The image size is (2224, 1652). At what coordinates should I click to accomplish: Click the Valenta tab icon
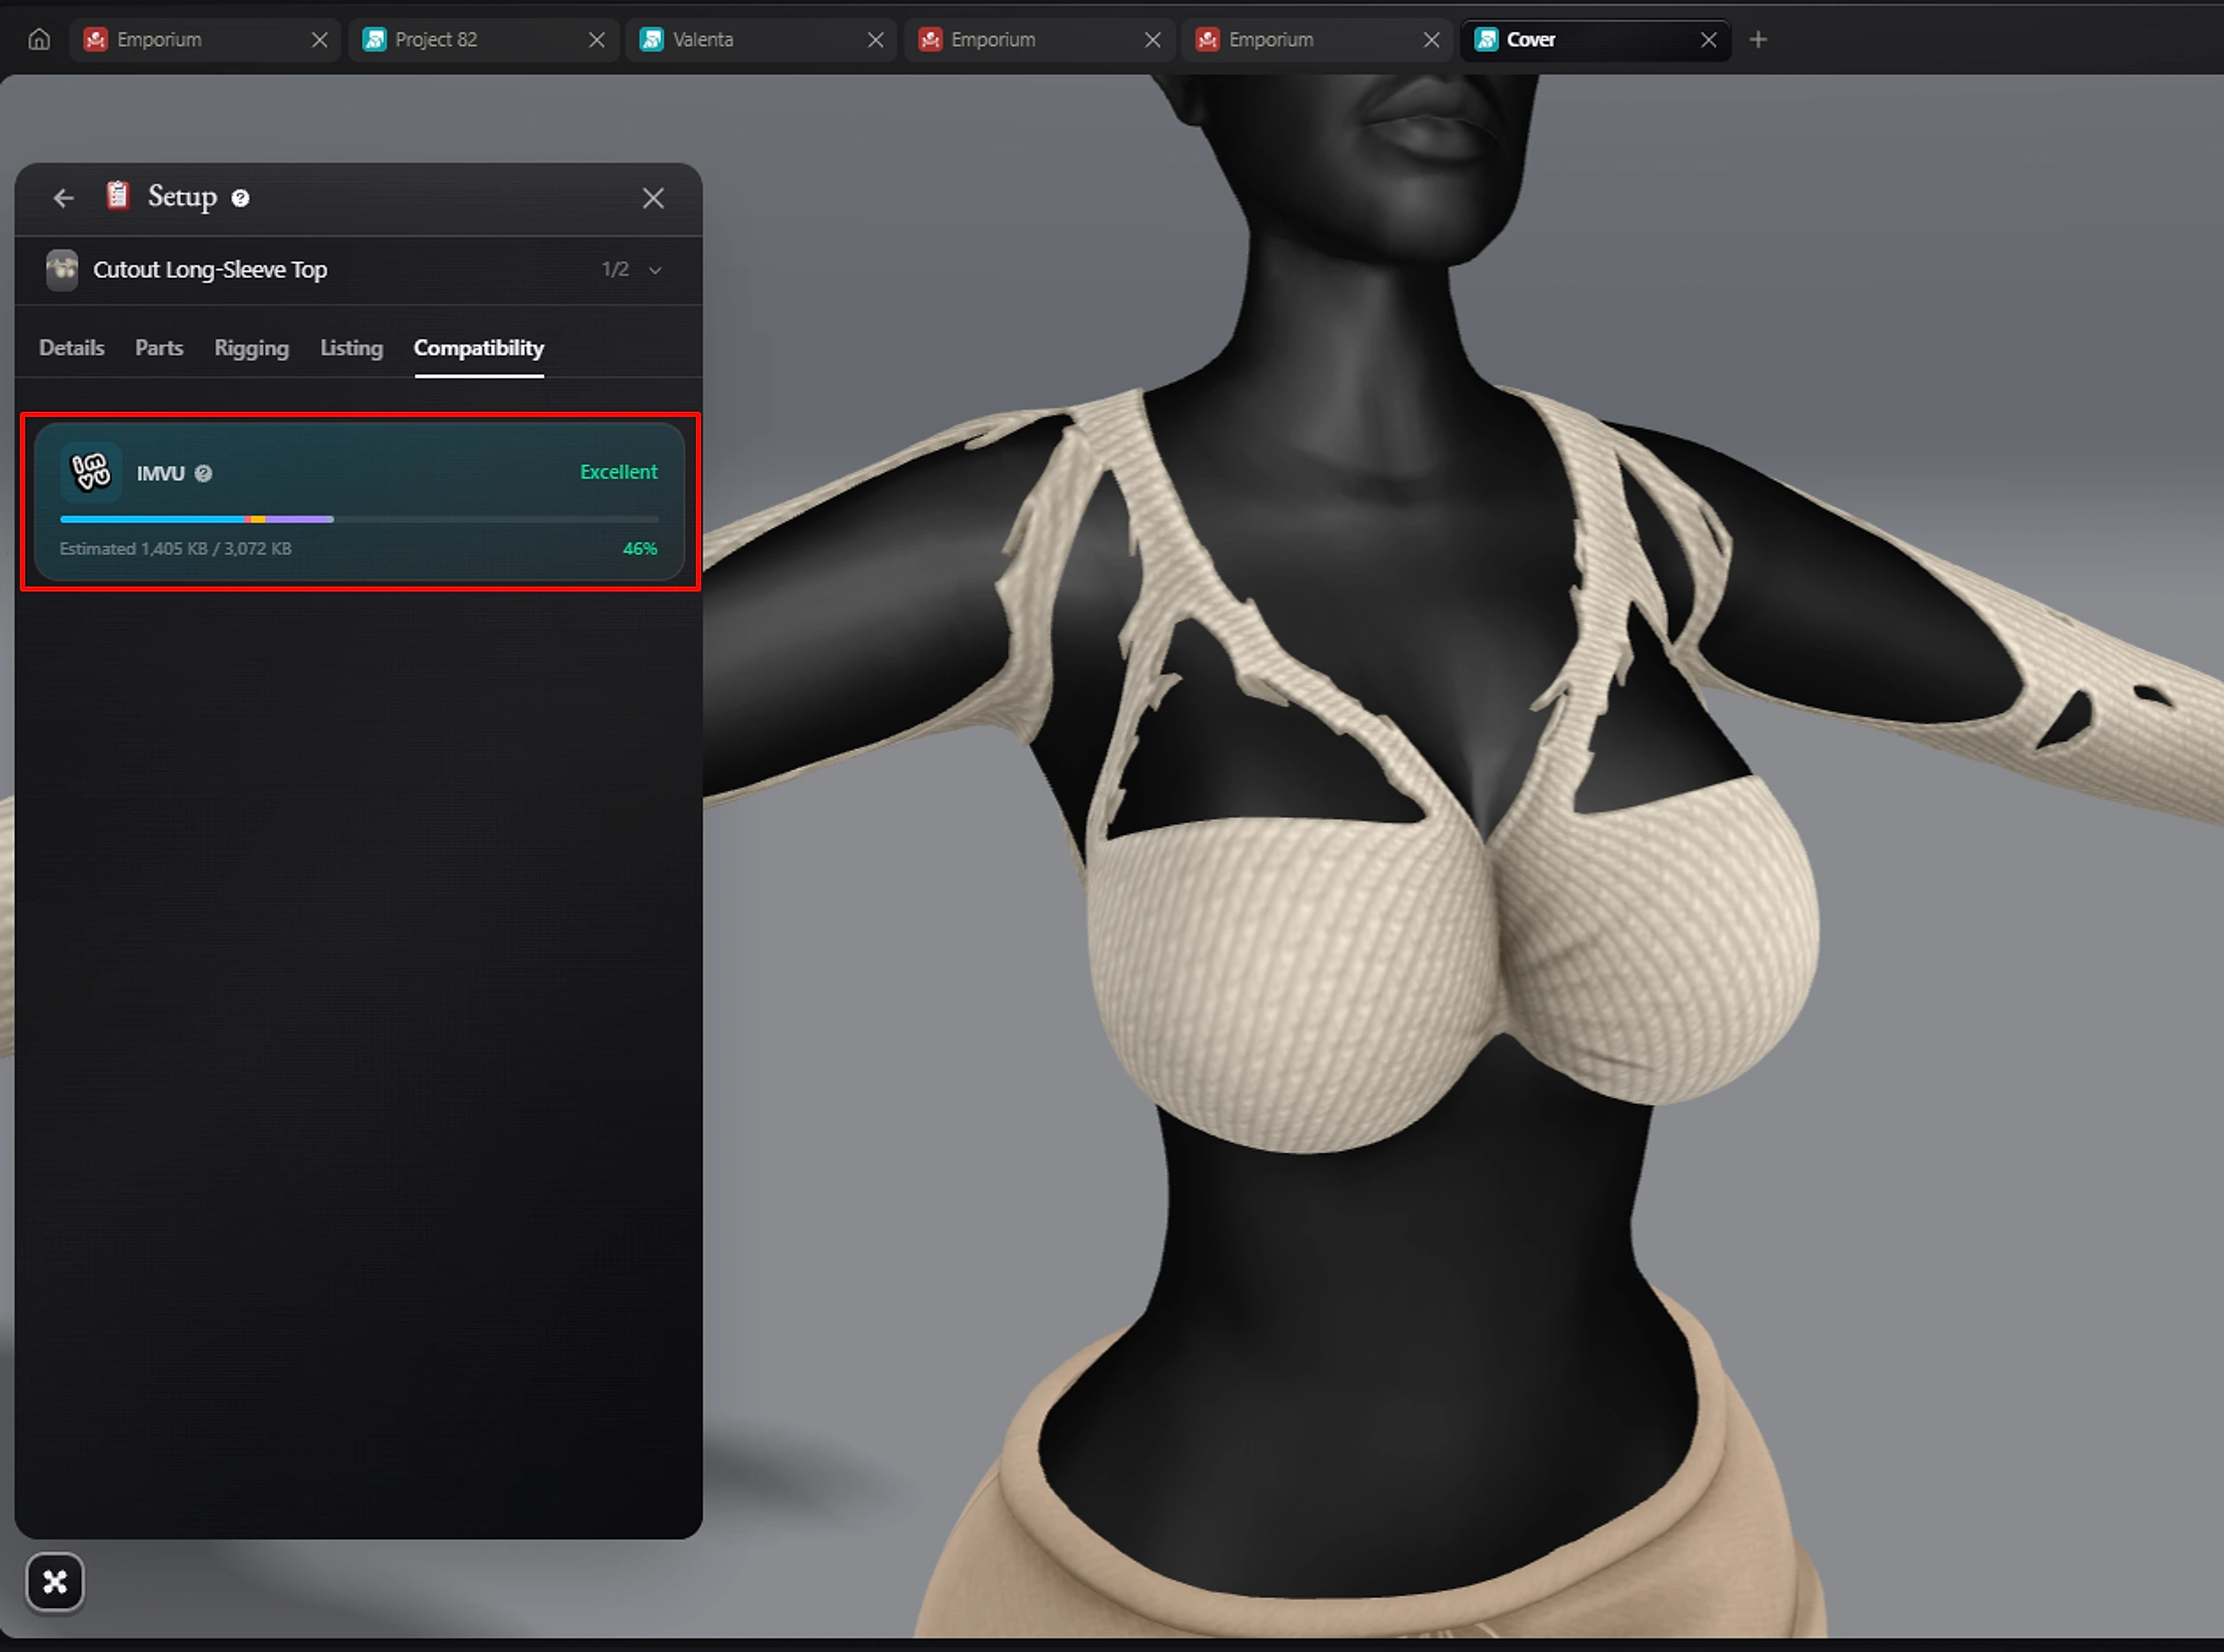[x=652, y=39]
